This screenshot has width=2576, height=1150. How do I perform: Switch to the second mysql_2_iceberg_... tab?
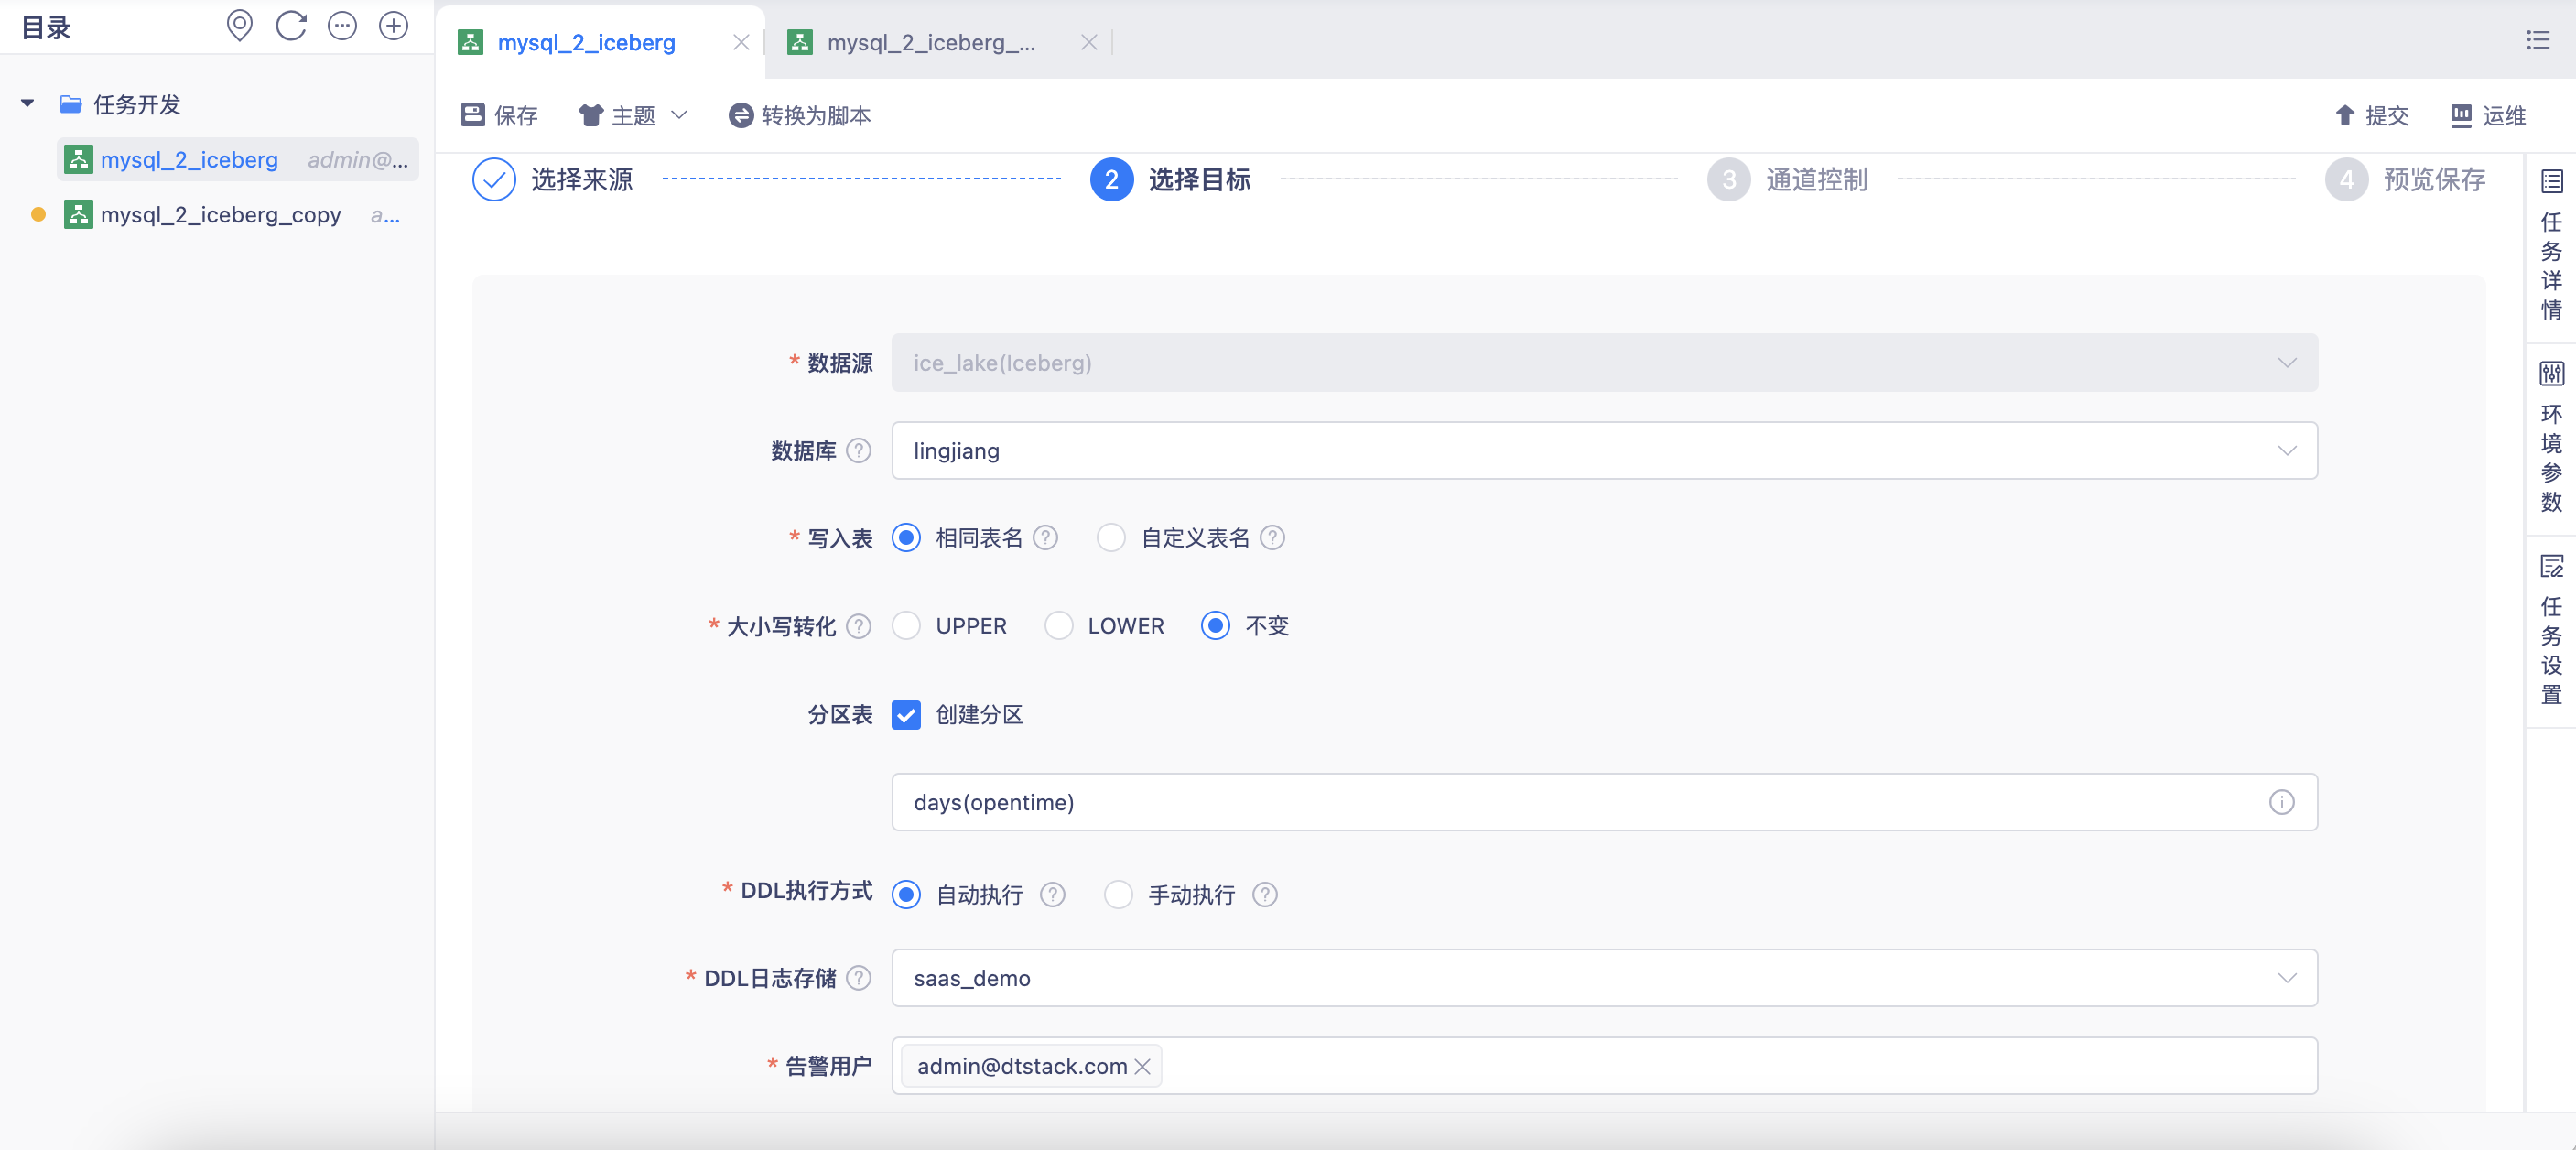click(931, 42)
